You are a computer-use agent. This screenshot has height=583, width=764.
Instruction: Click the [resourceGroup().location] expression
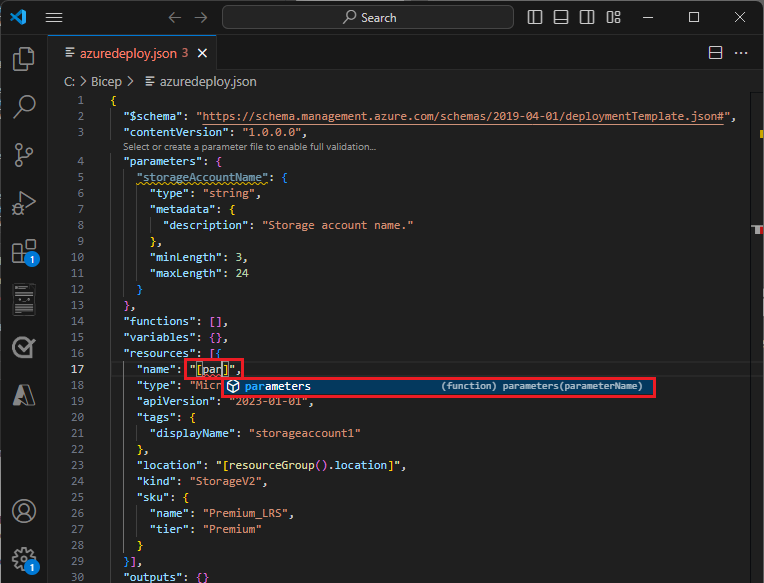point(308,465)
